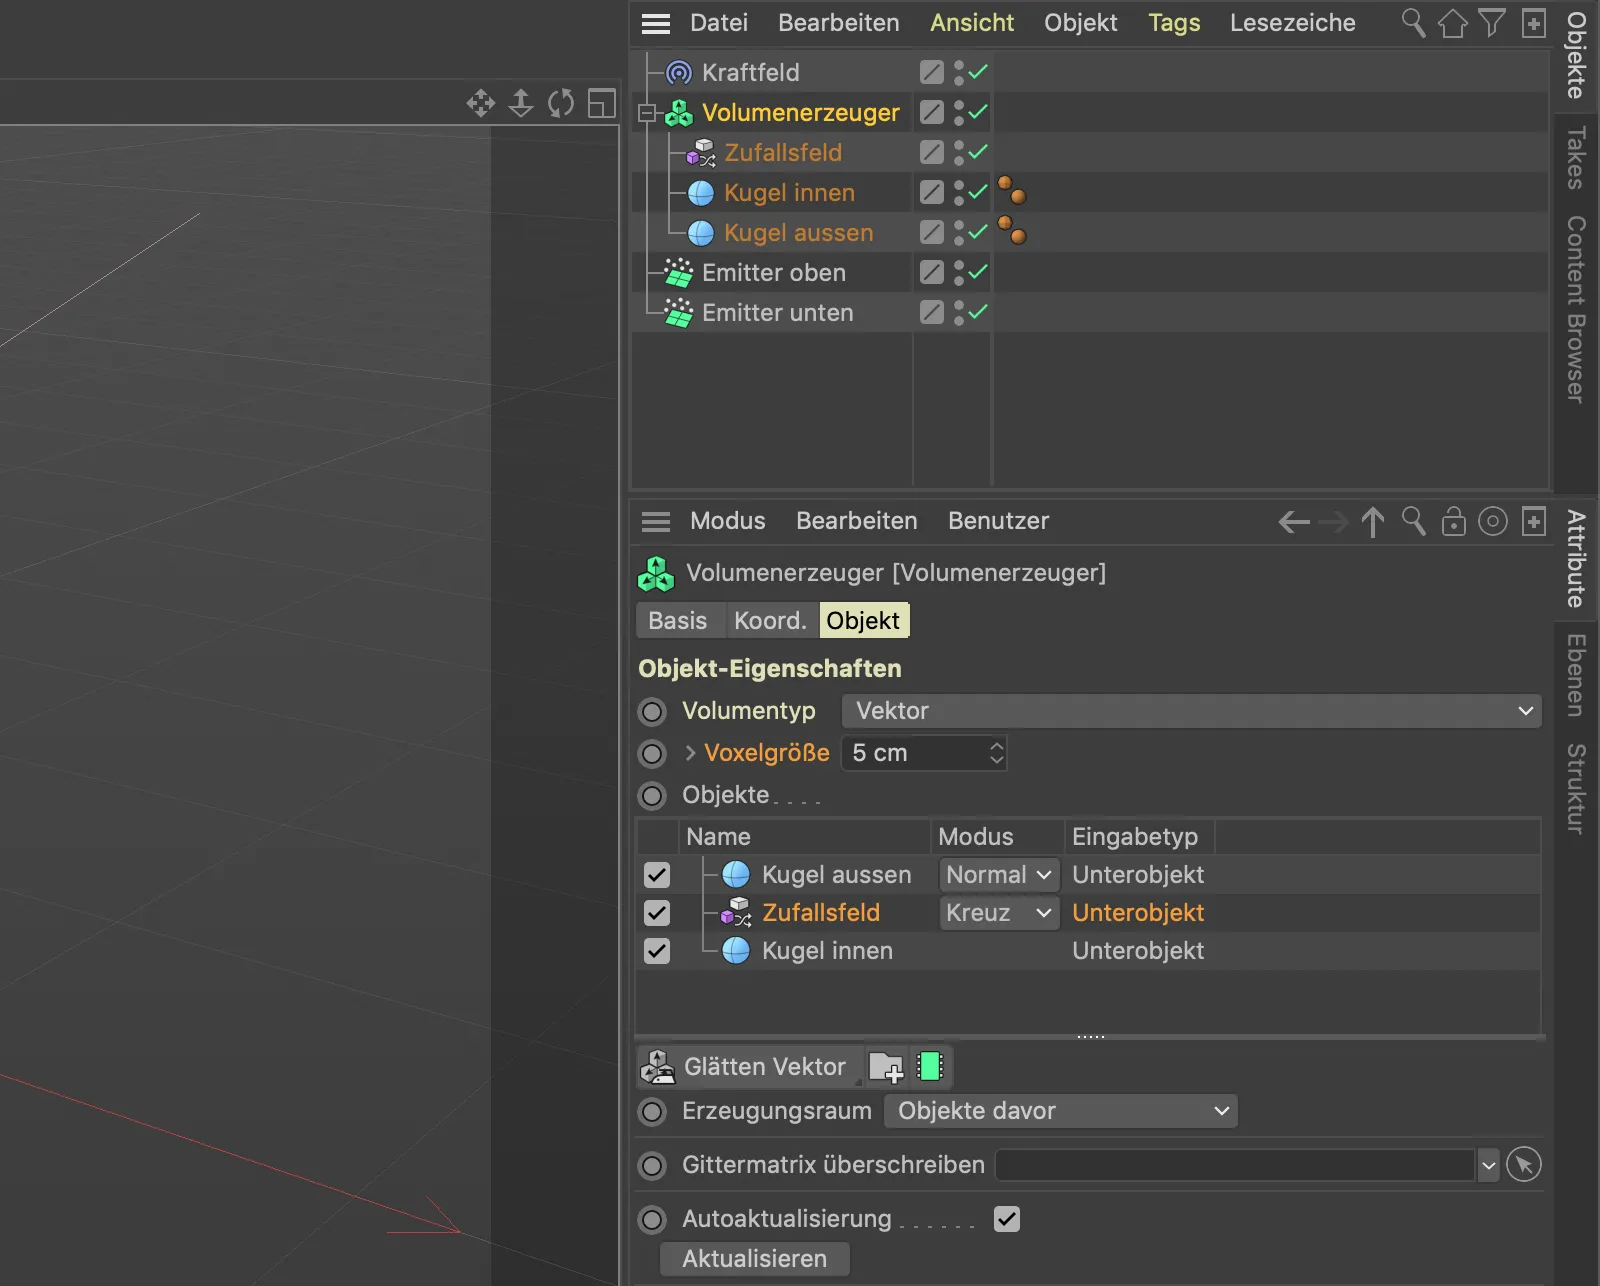
Task: Open the Datei menu
Action: tap(719, 23)
